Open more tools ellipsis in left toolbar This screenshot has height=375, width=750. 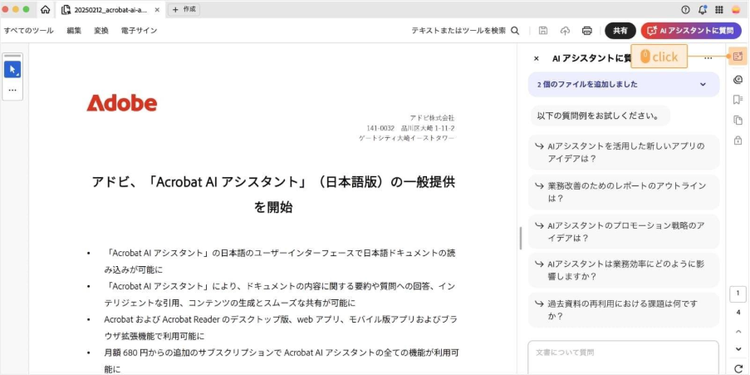point(12,90)
